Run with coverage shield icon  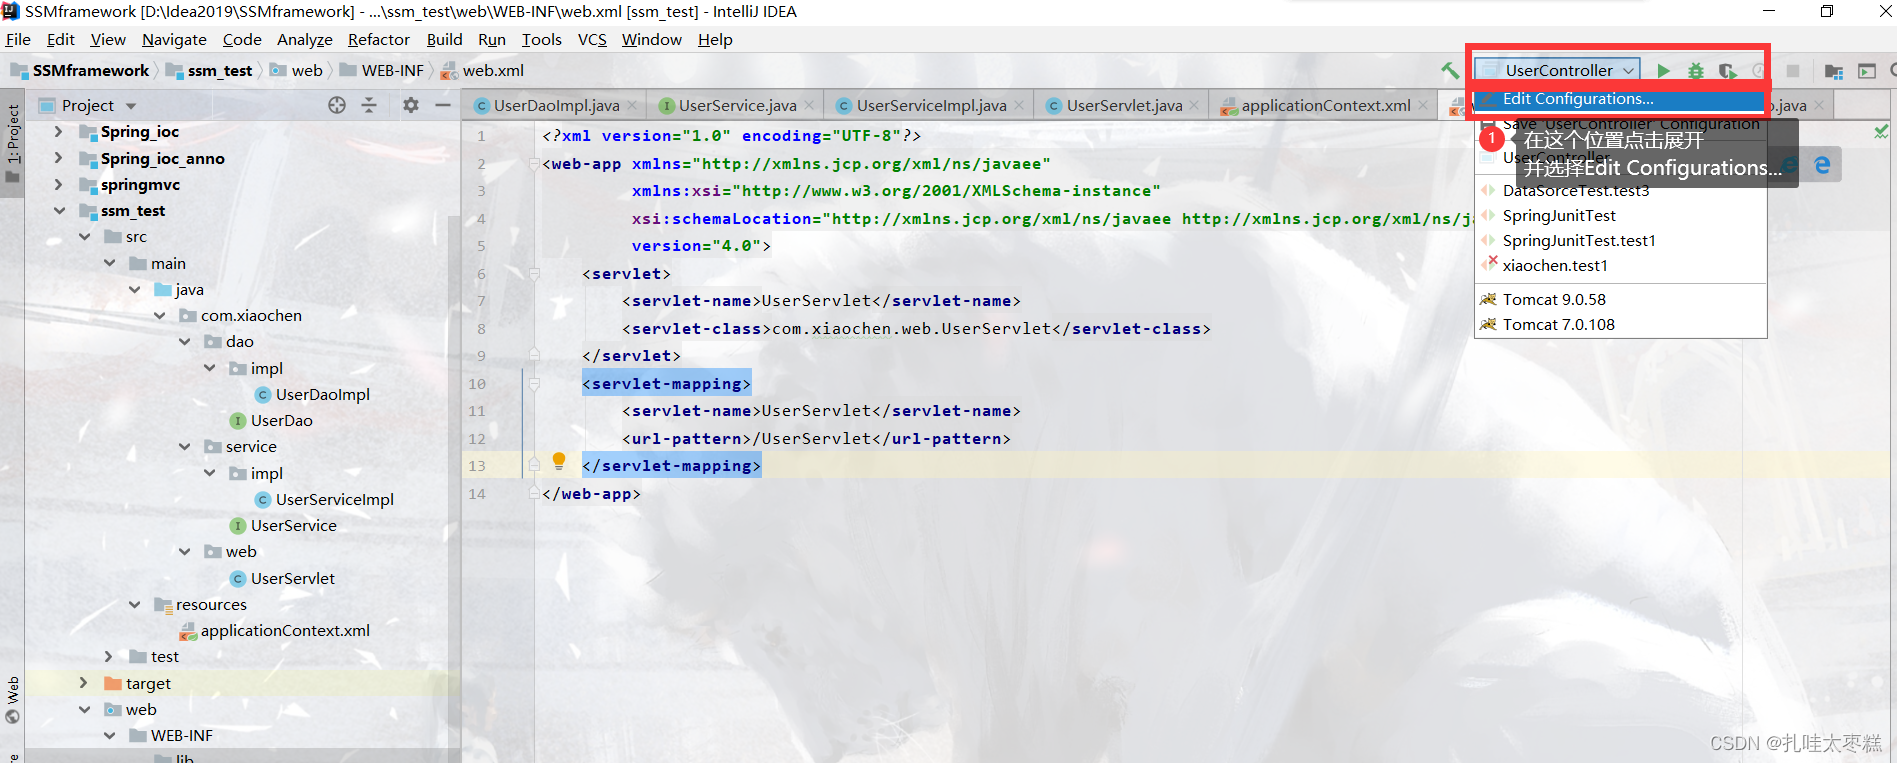(x=1727, y=70)
